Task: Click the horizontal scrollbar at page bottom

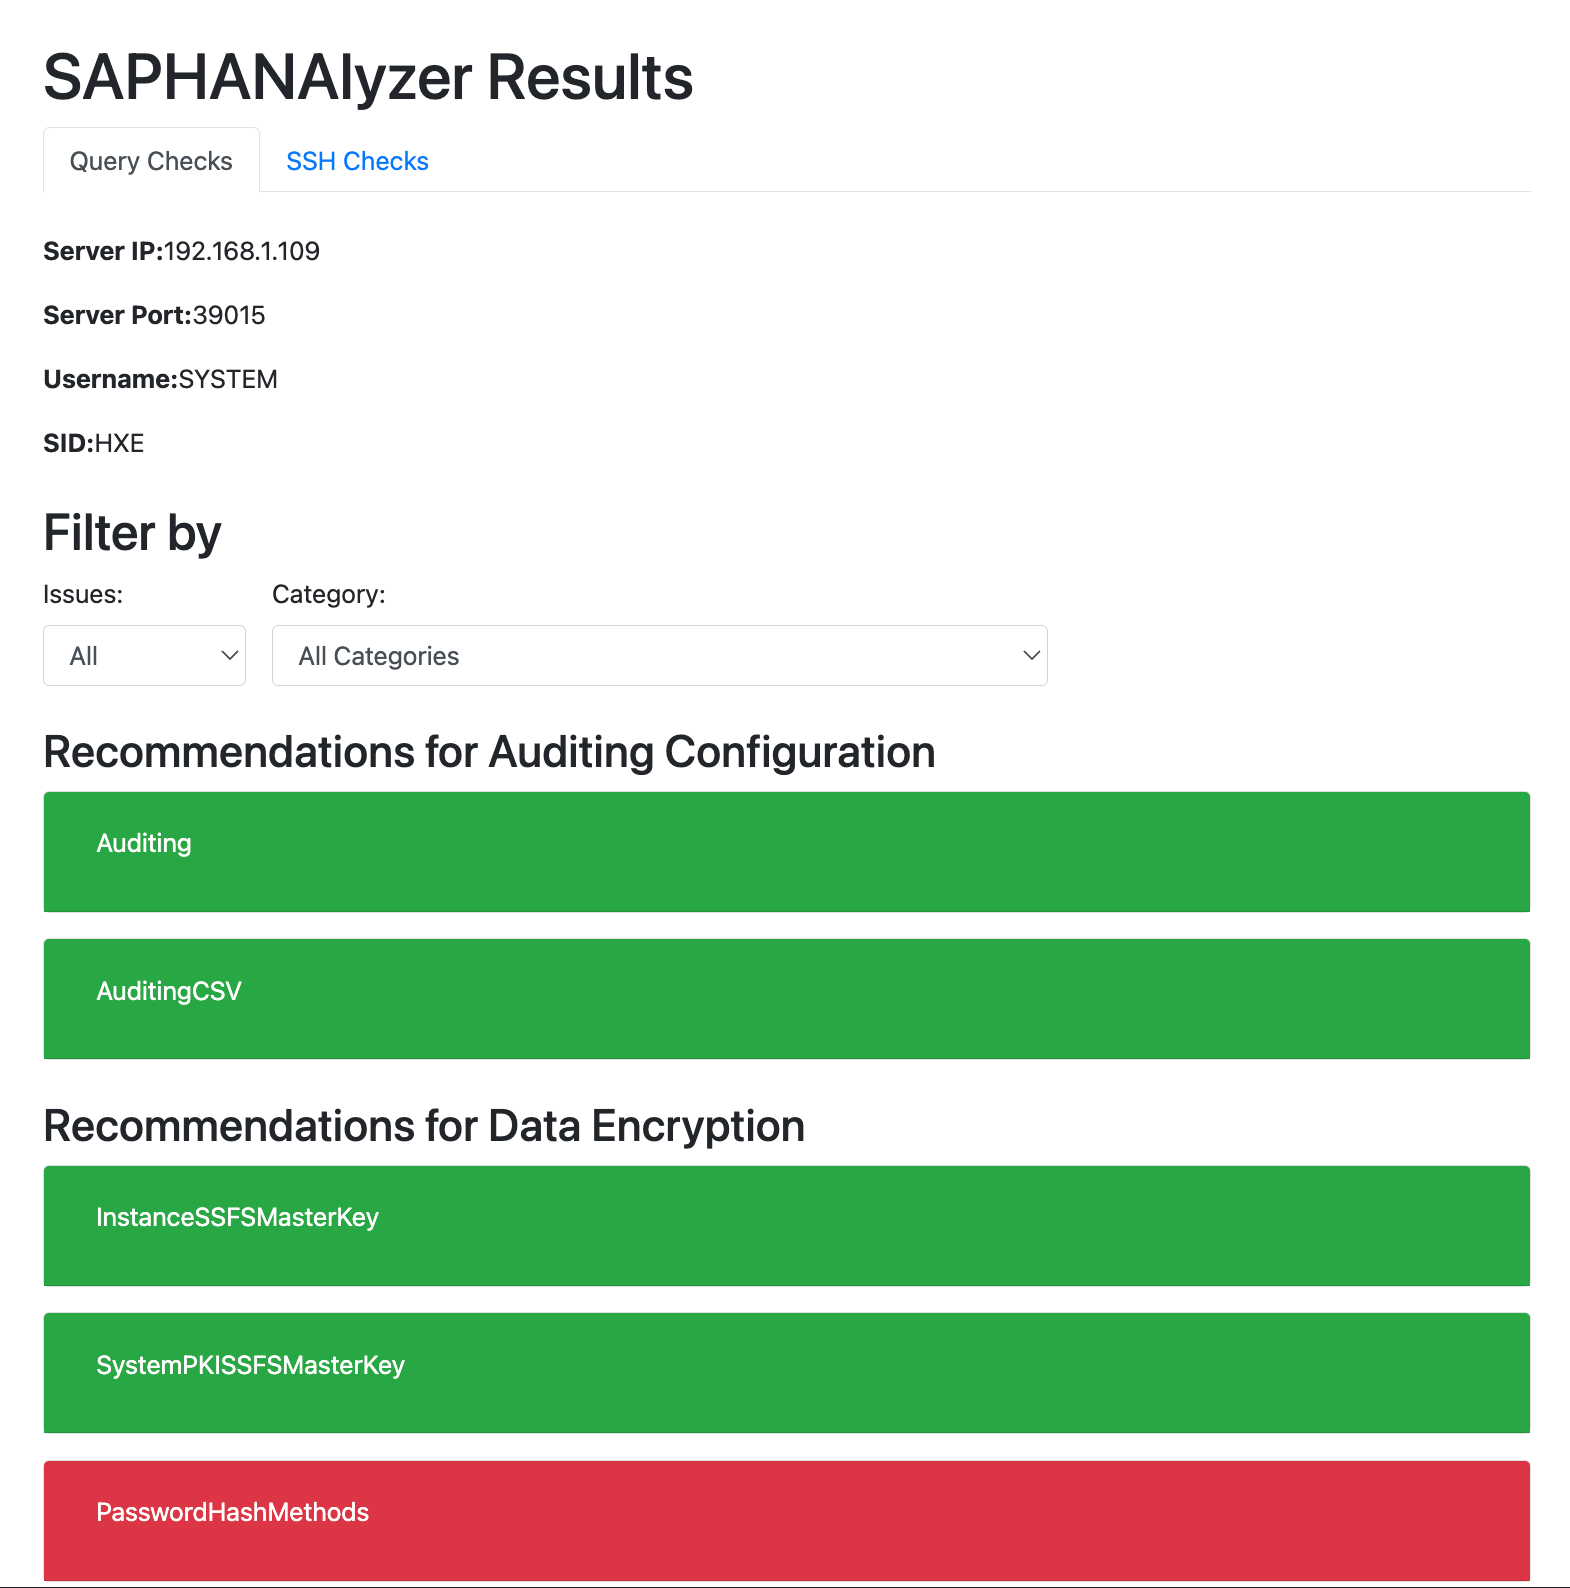Action: [785, 1583]
